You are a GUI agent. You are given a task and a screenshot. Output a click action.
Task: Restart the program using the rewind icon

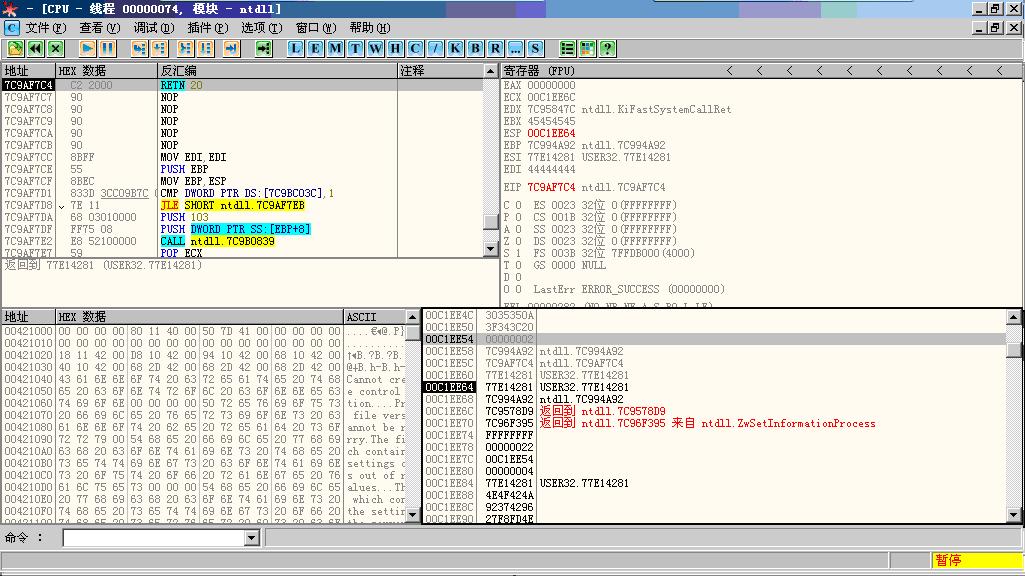[35, 48]
